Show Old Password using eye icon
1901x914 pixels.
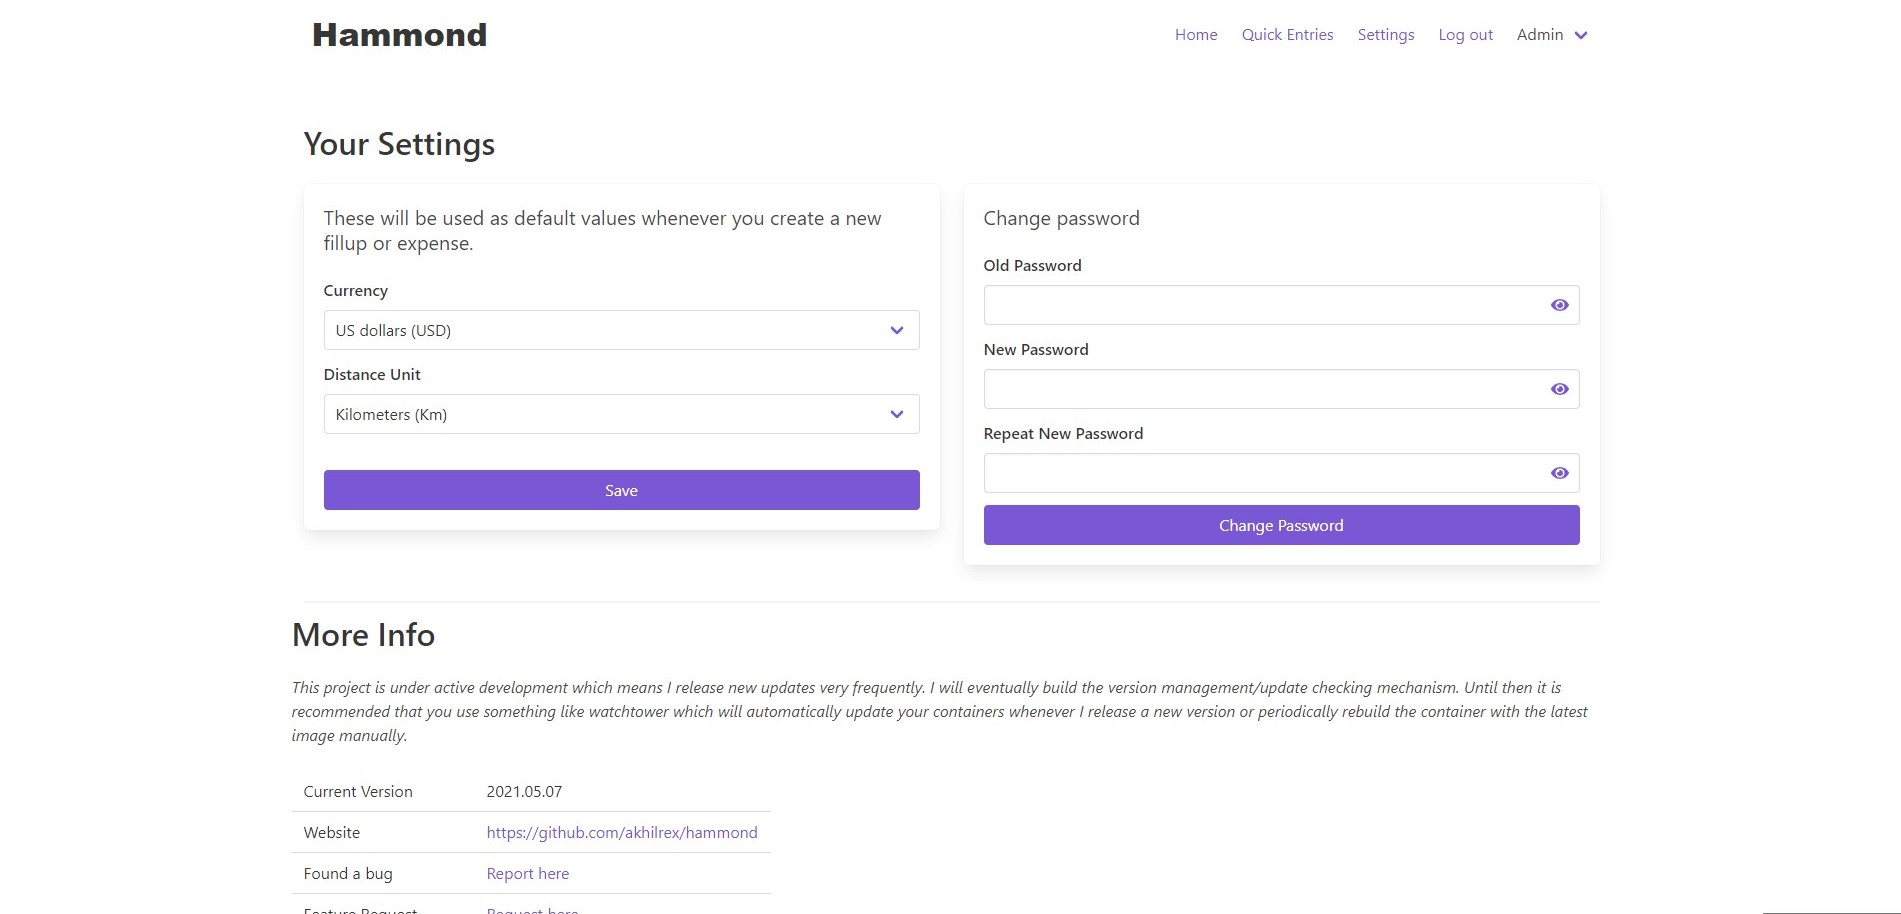pos(1559,305)
